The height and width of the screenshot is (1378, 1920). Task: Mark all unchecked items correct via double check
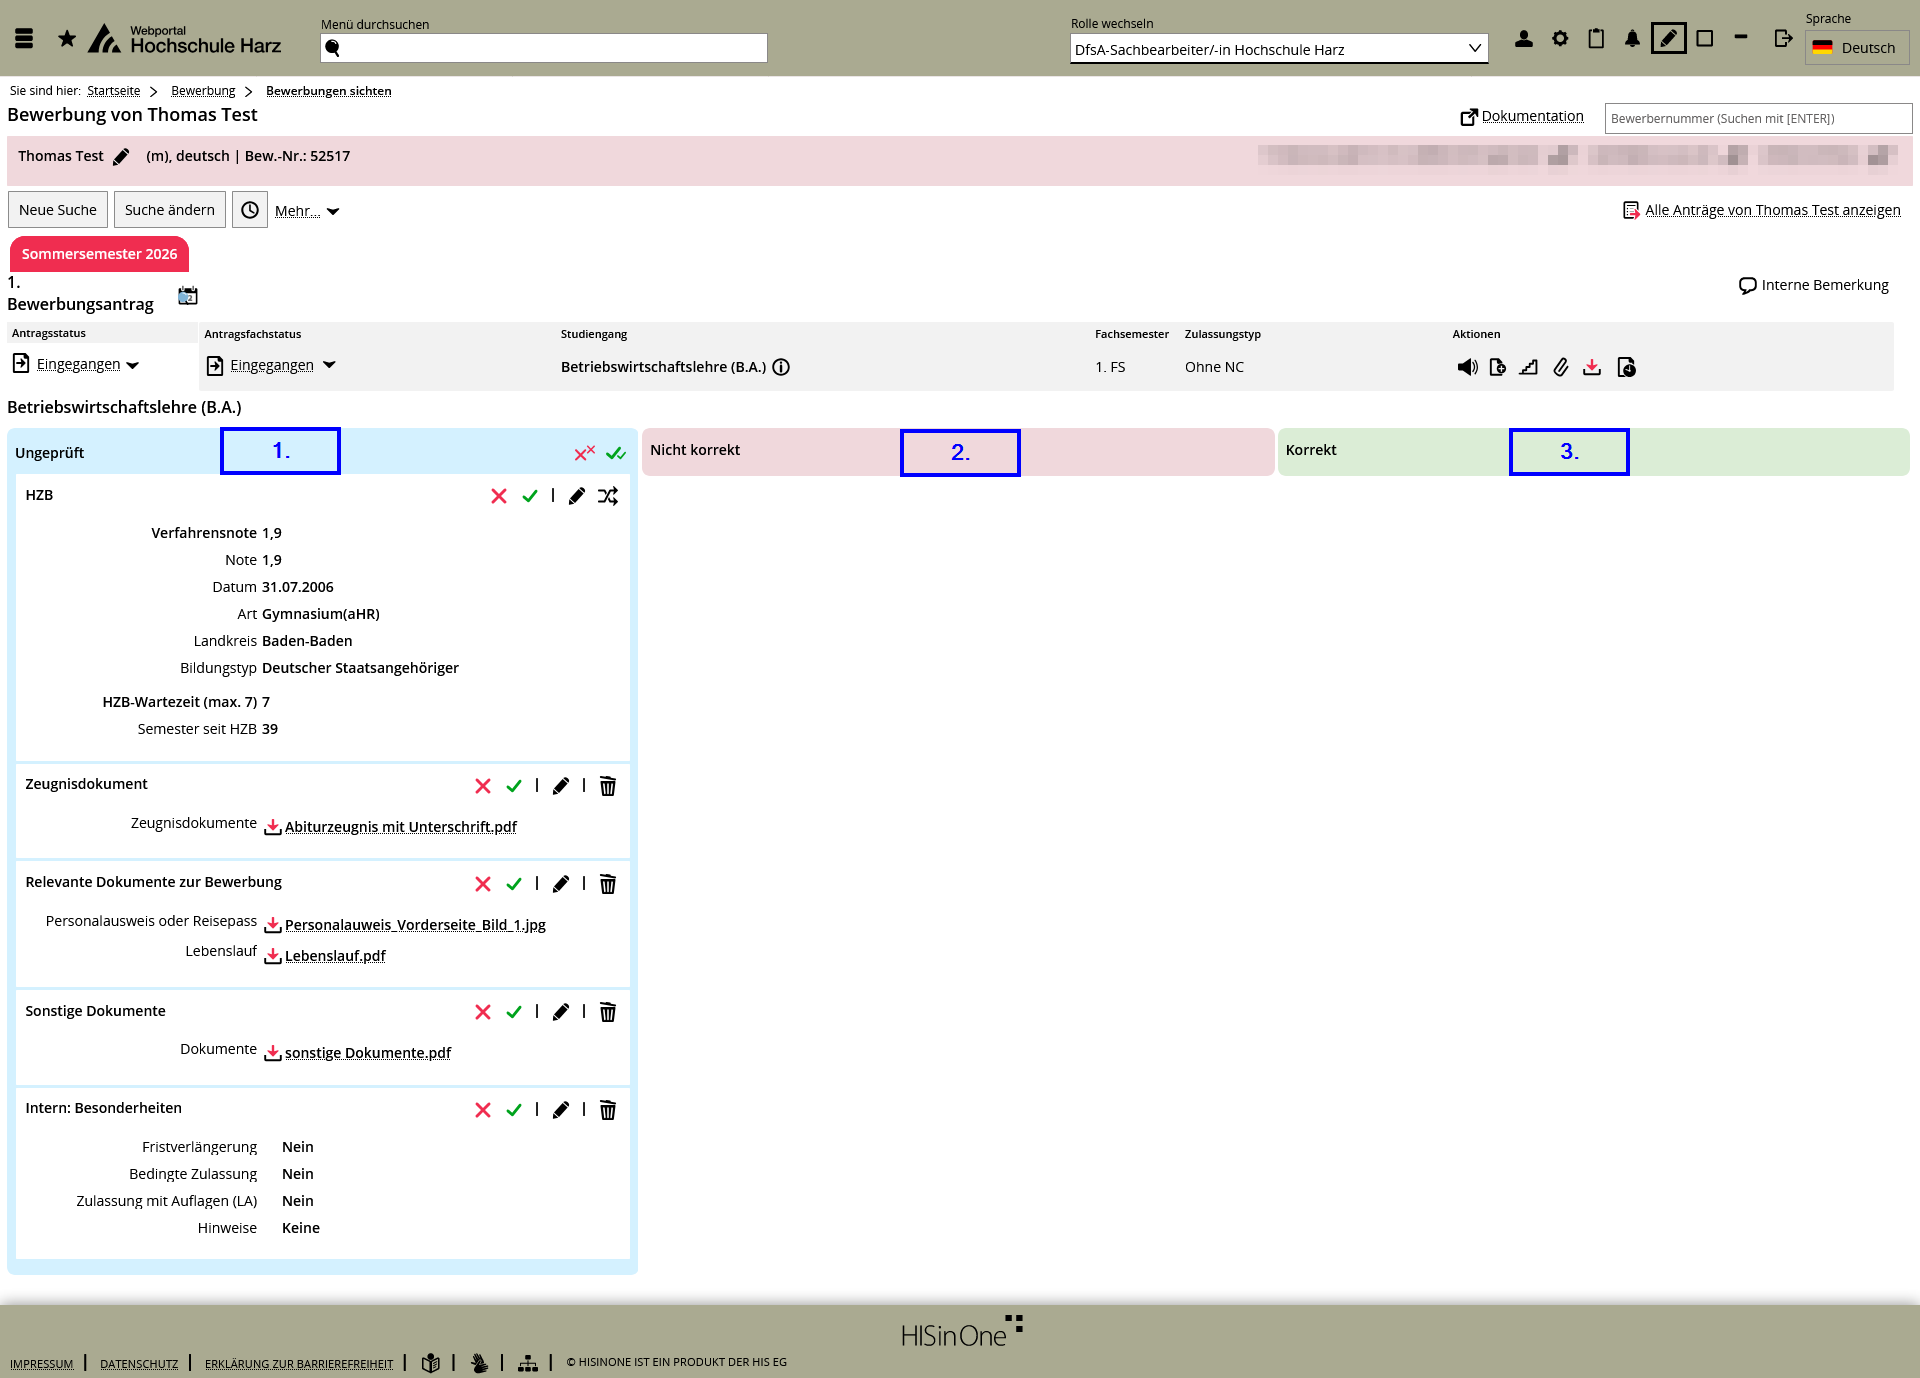pyautogui.click(x=616, y=453)
